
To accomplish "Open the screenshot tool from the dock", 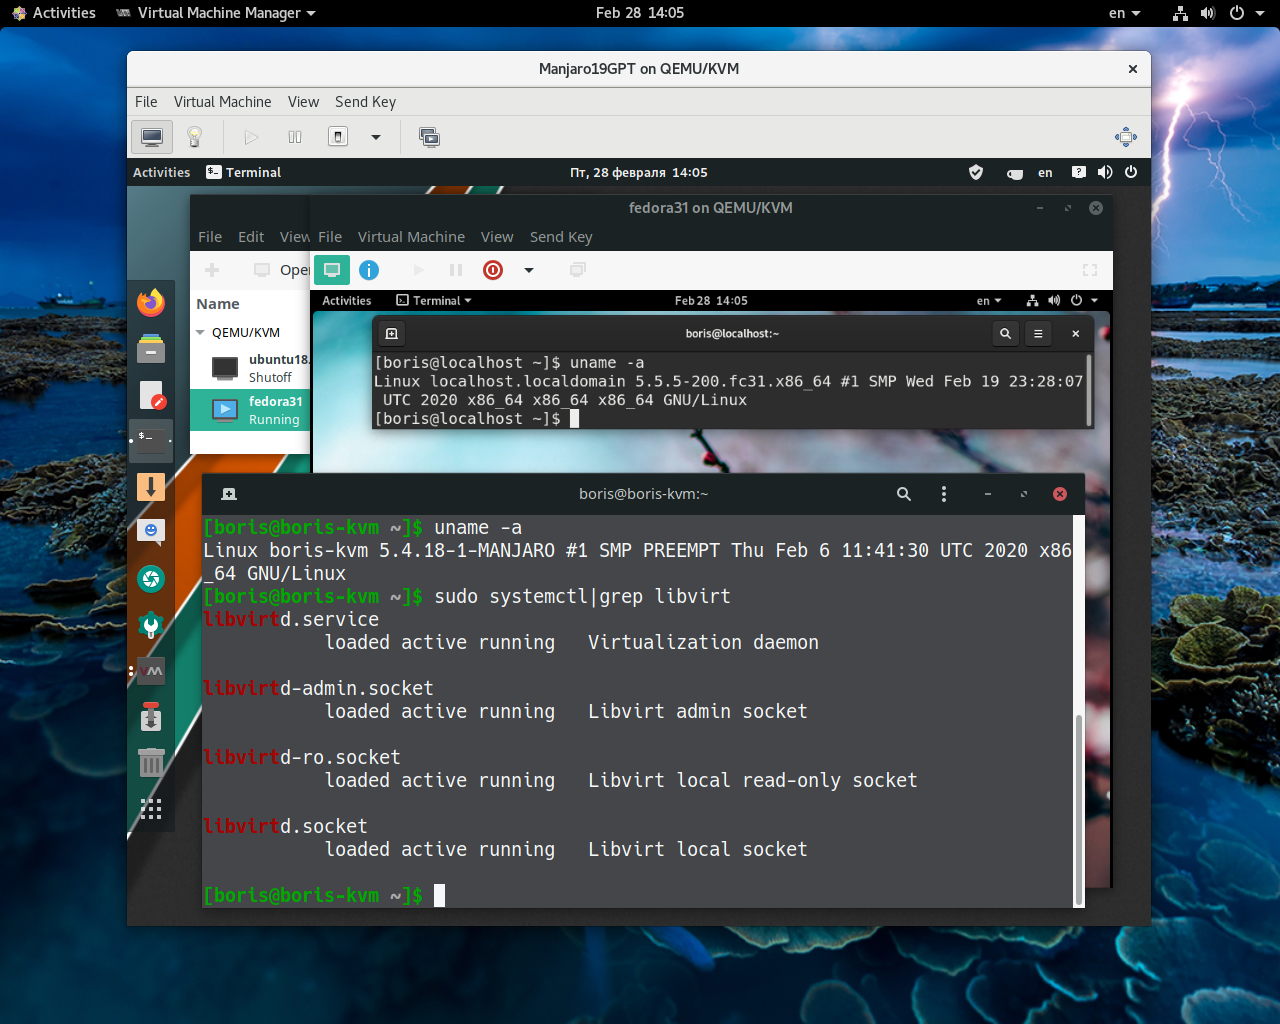I will tap(151, 579).
